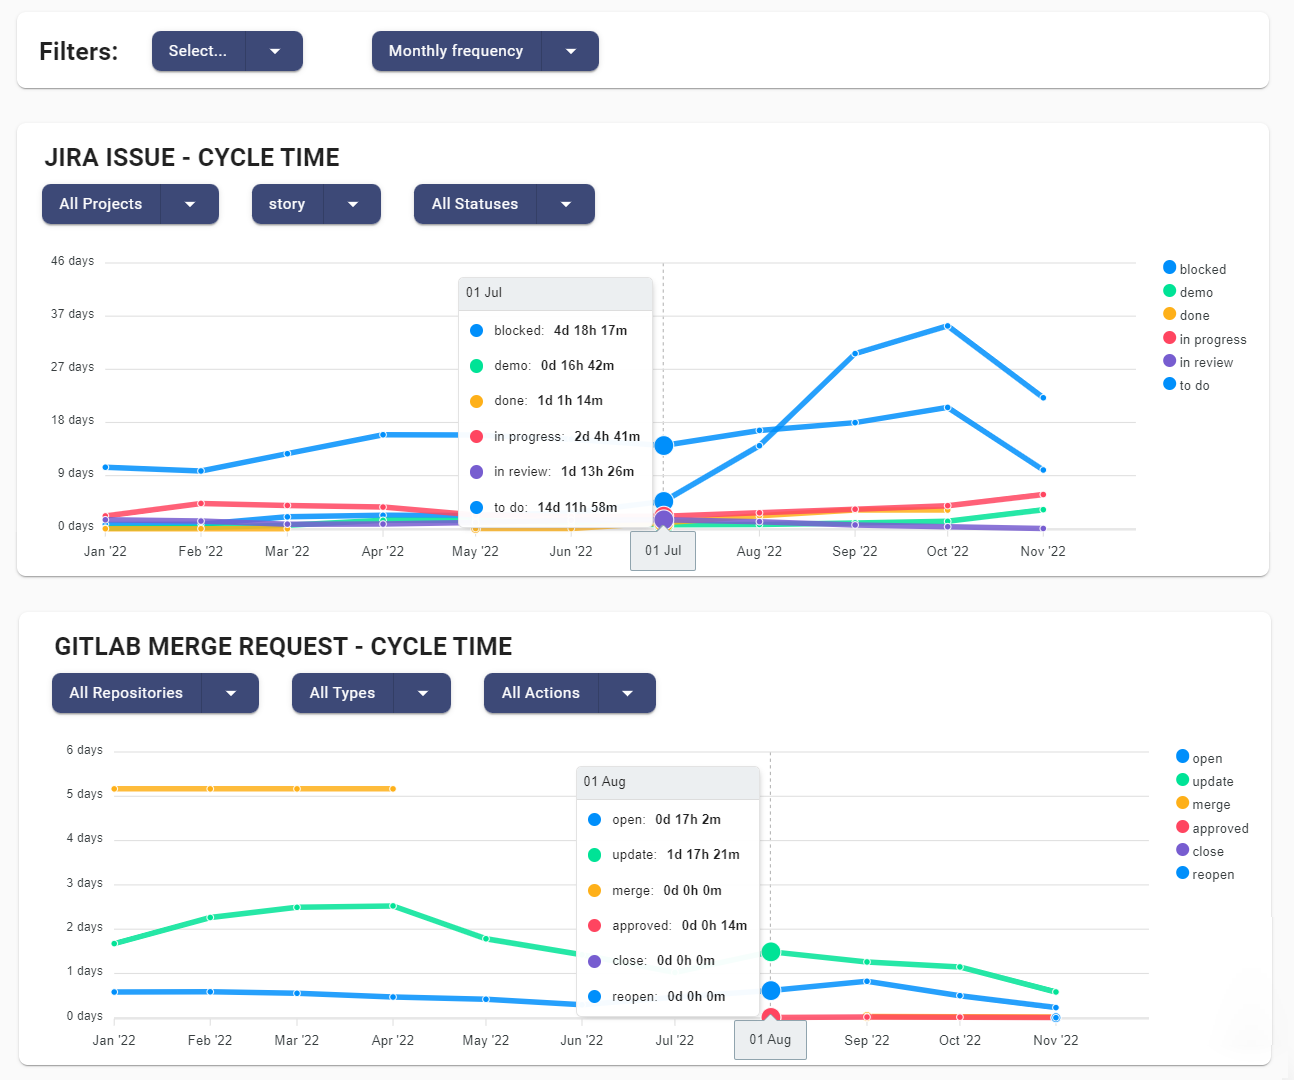Click the 01 Jul x-axis marker
The height and width of the screenshot is (1080, 1294).
pyautogui.click(x=663, y=551)
